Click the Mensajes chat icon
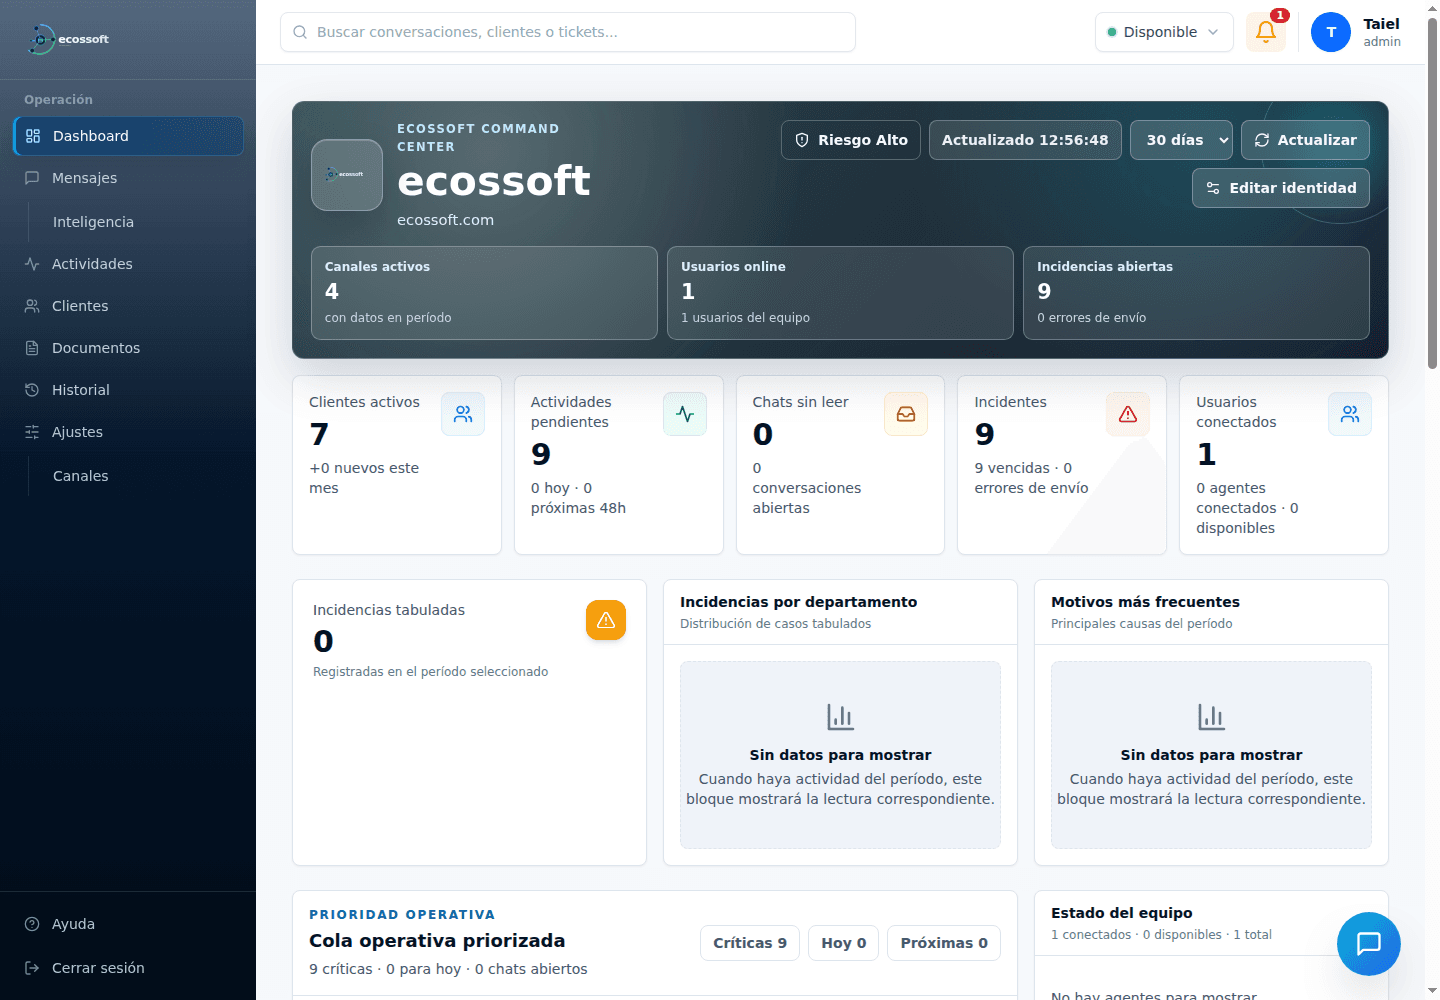This screenshot has height=1000, width=1440. tap(32, 178)
